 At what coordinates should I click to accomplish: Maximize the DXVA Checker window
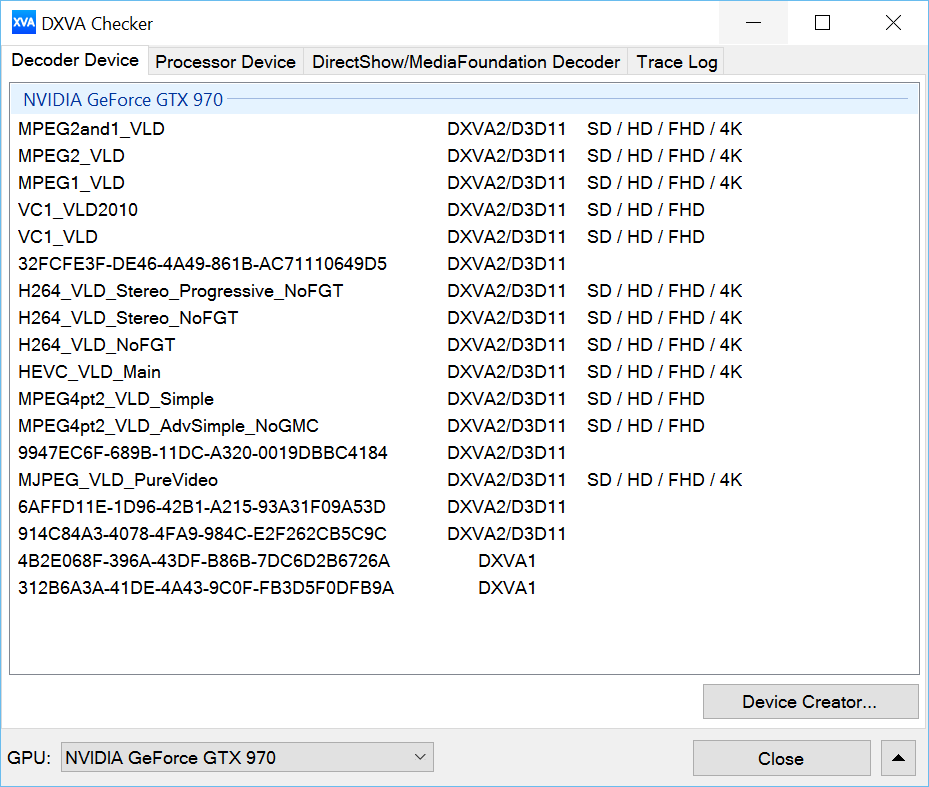(x=822, y=23)
